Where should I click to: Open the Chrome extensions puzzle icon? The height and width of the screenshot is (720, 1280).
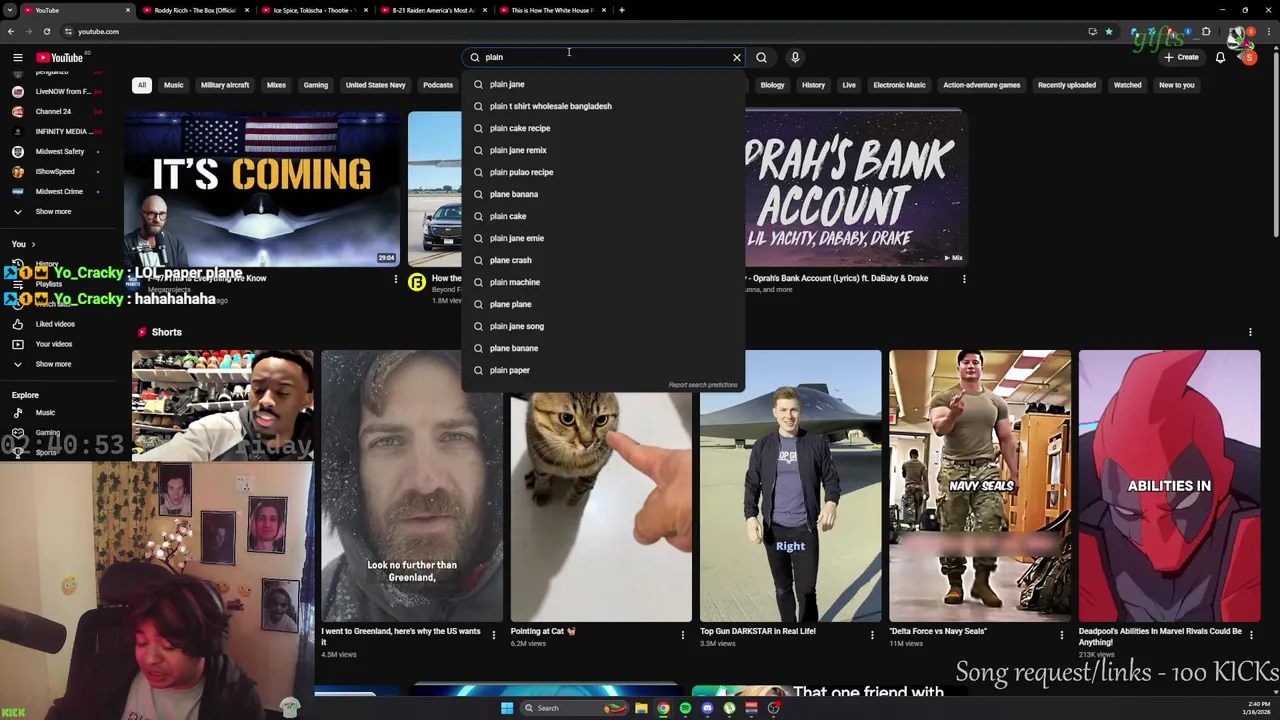tap(1205, 31)
